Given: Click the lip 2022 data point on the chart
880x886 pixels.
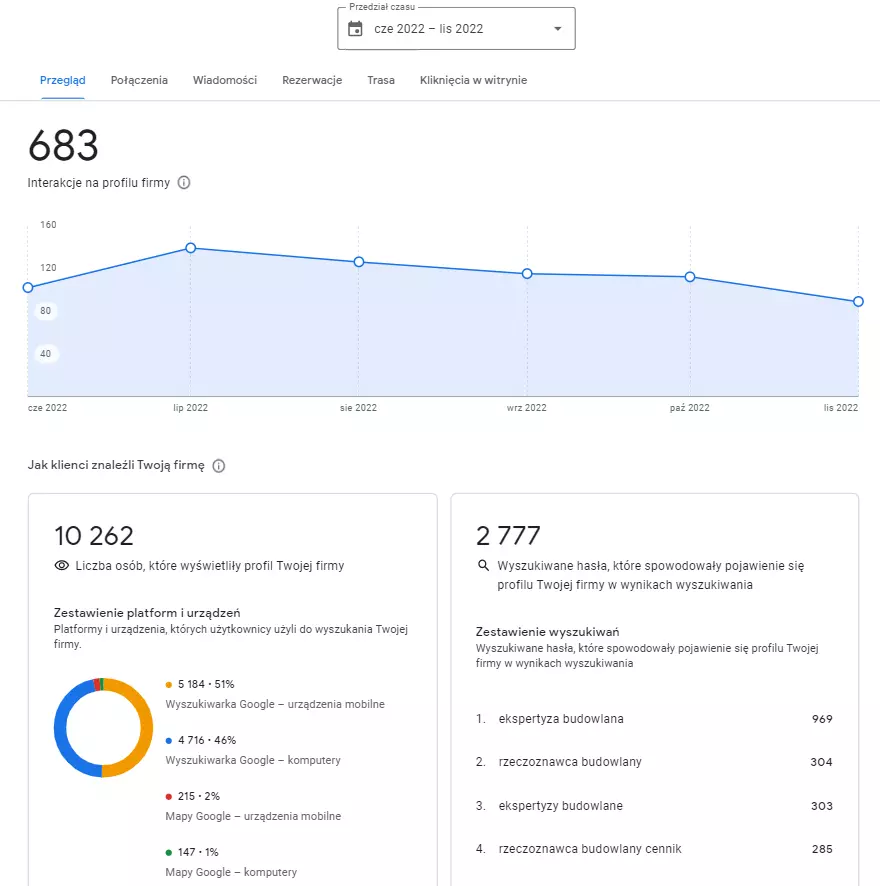Looking at the screenshot, I should click(x=191, y=248).
